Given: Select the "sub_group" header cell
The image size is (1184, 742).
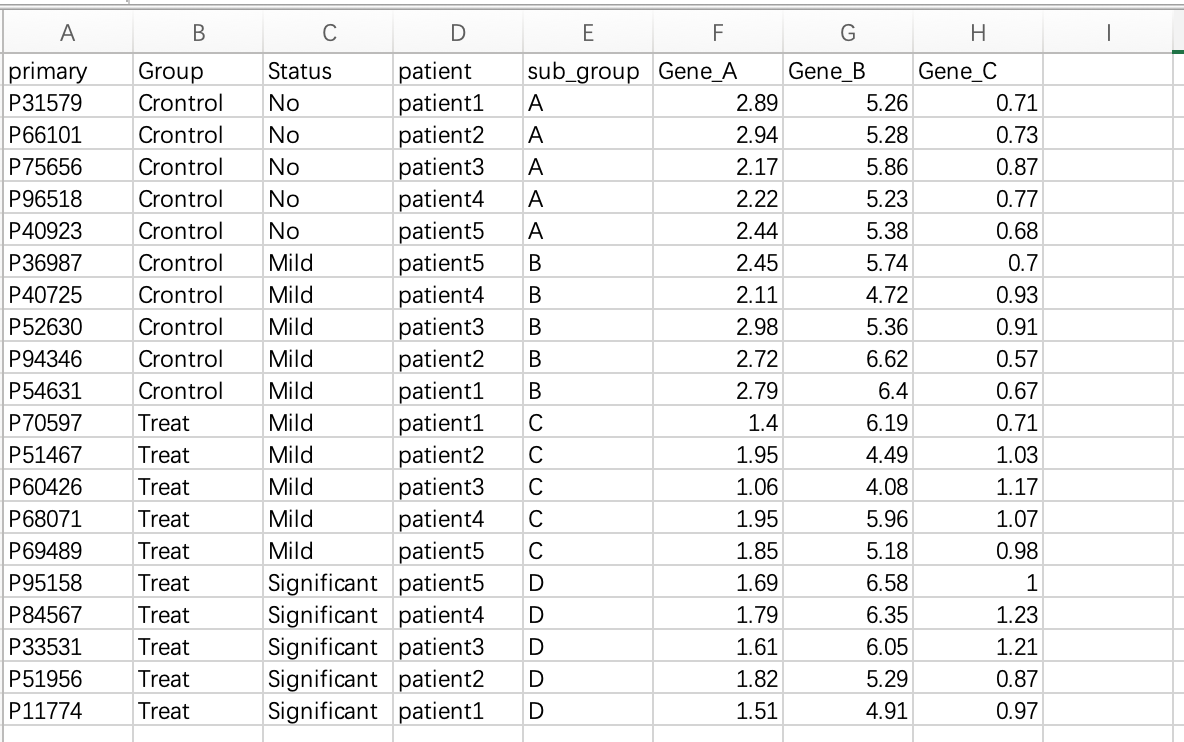Looking at the screenshot, I should coord(583,71).
